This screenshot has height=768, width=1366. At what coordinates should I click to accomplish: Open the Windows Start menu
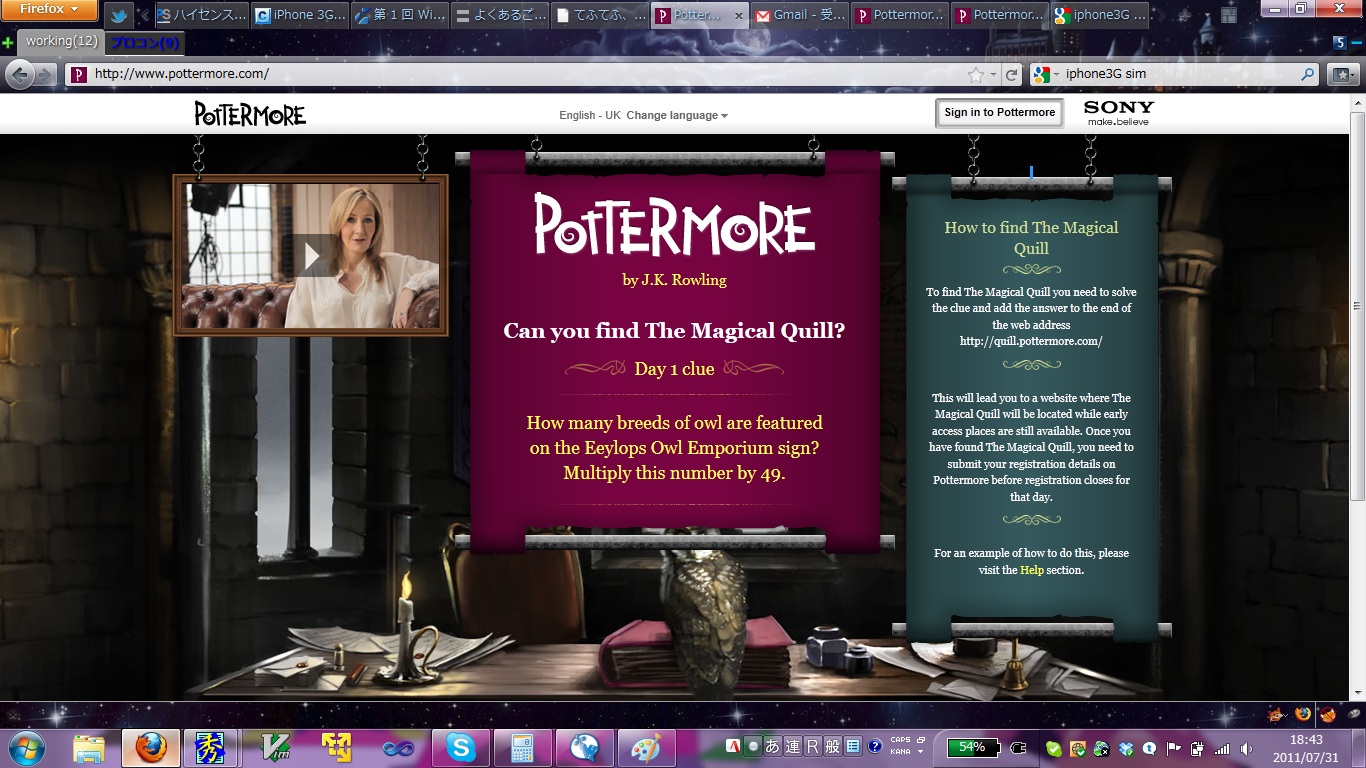tap(26, 747)
